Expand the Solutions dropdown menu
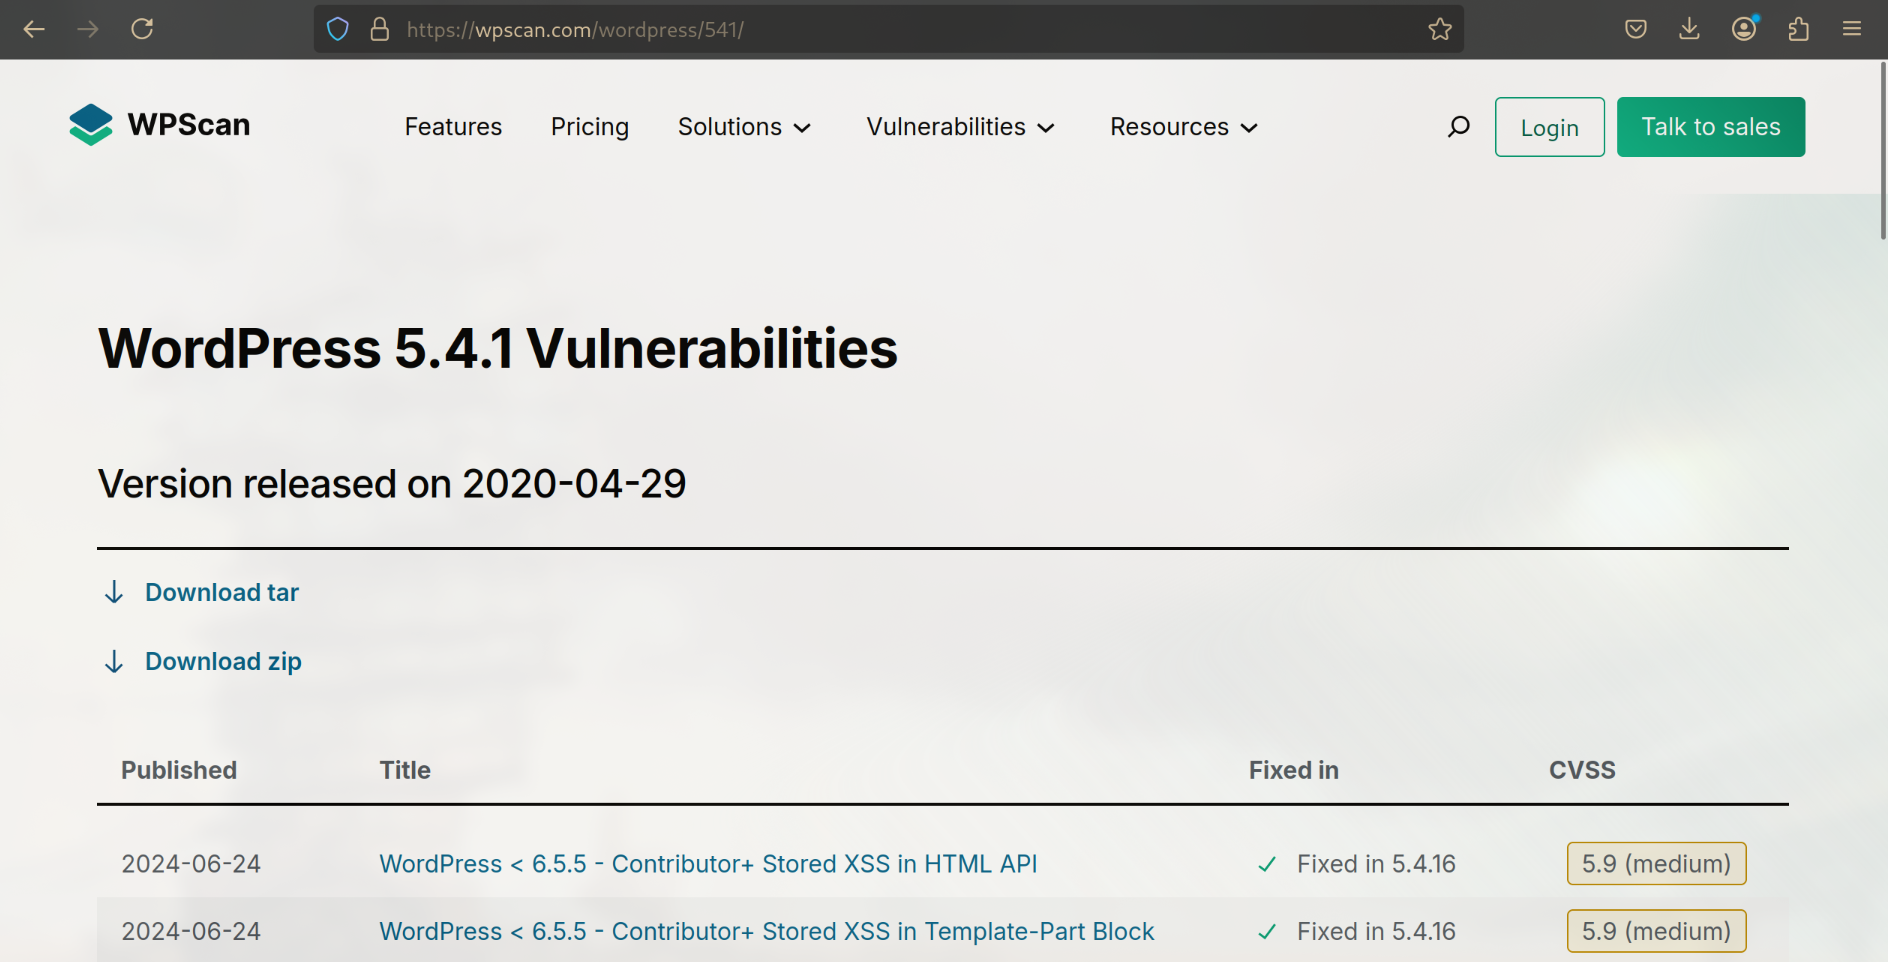This screenshot has height=962, width=1888. coord(744,127)
